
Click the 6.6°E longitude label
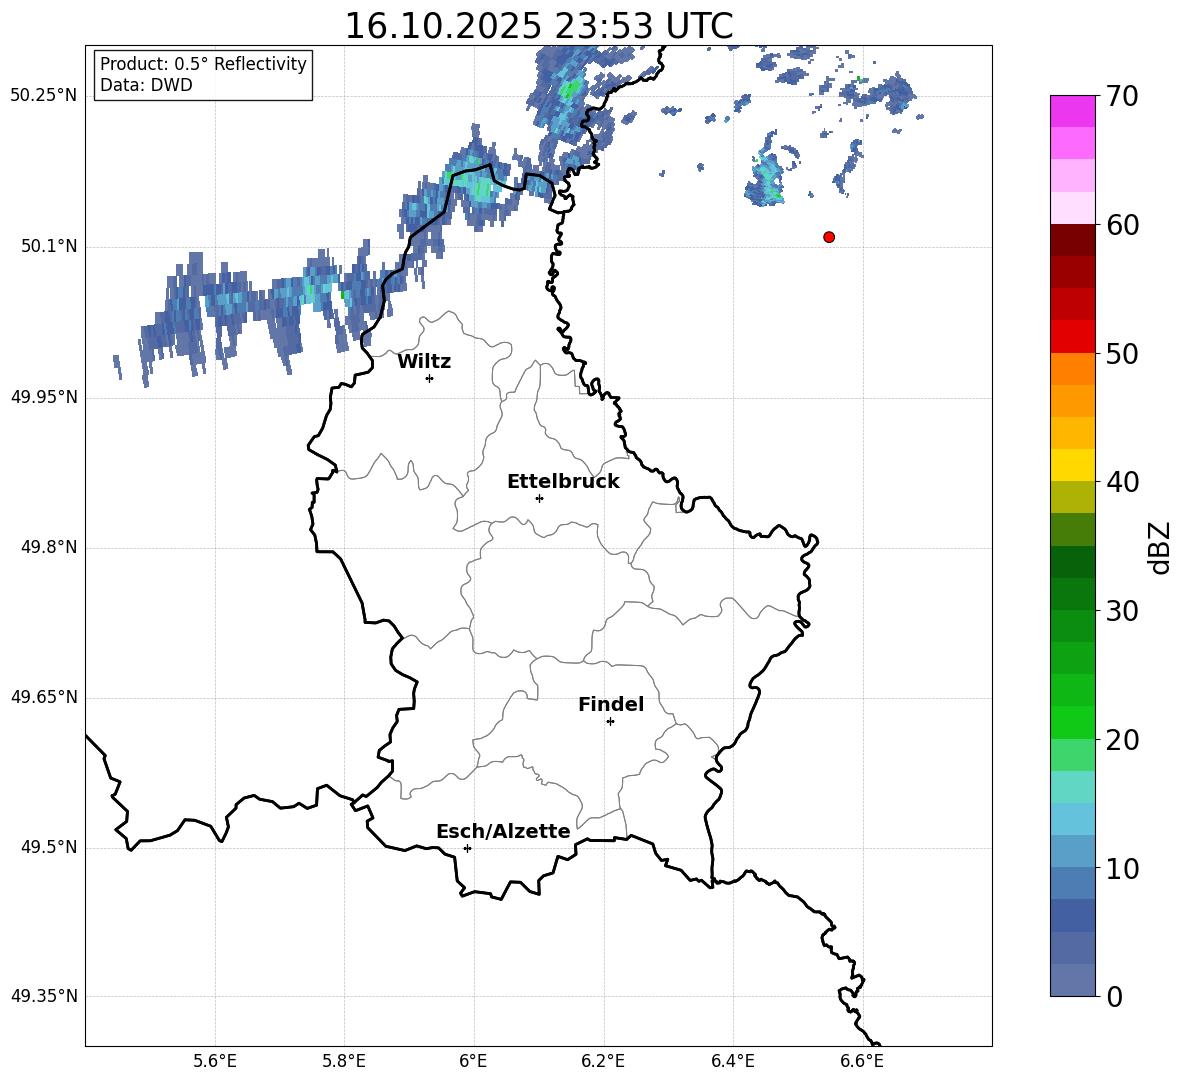click(862, 1061)
